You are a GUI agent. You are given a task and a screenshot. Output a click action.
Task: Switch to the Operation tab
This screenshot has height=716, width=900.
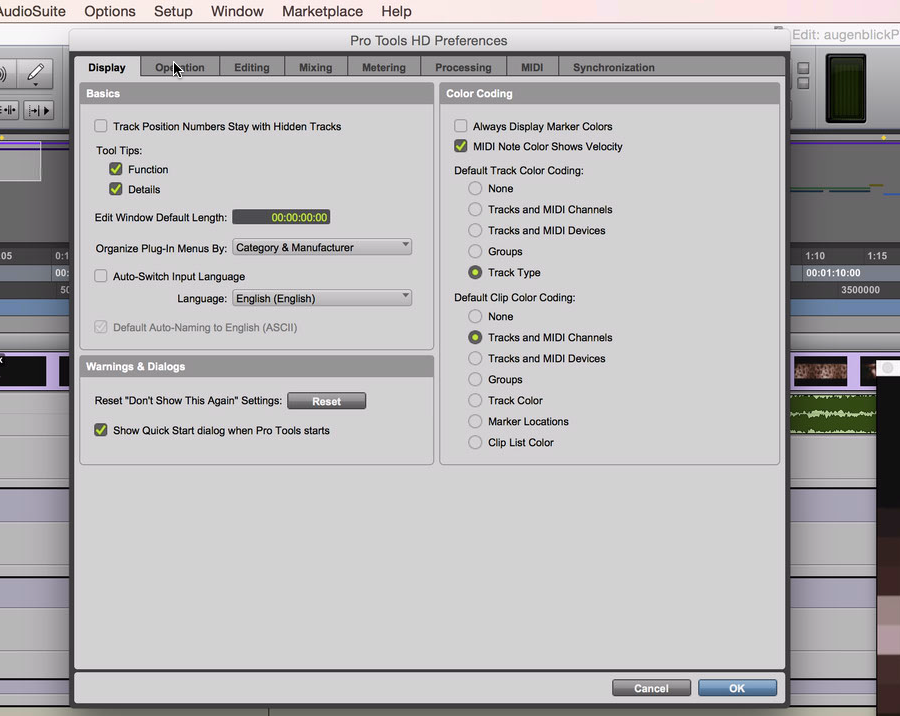point(180,68)
